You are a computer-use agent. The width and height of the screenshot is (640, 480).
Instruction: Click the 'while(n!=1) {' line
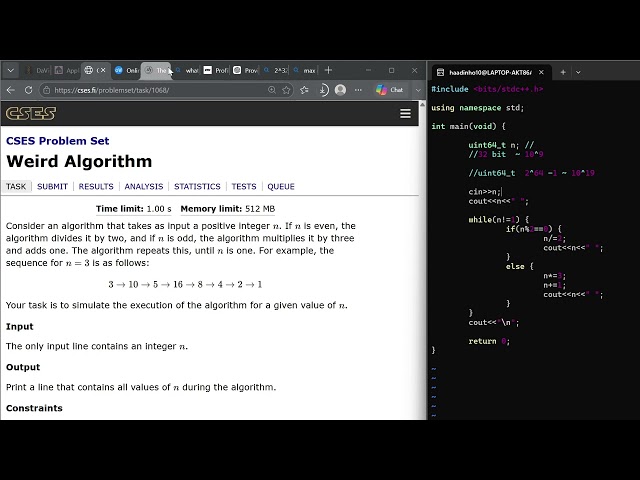pyautogui.click(x=498, y=220)
